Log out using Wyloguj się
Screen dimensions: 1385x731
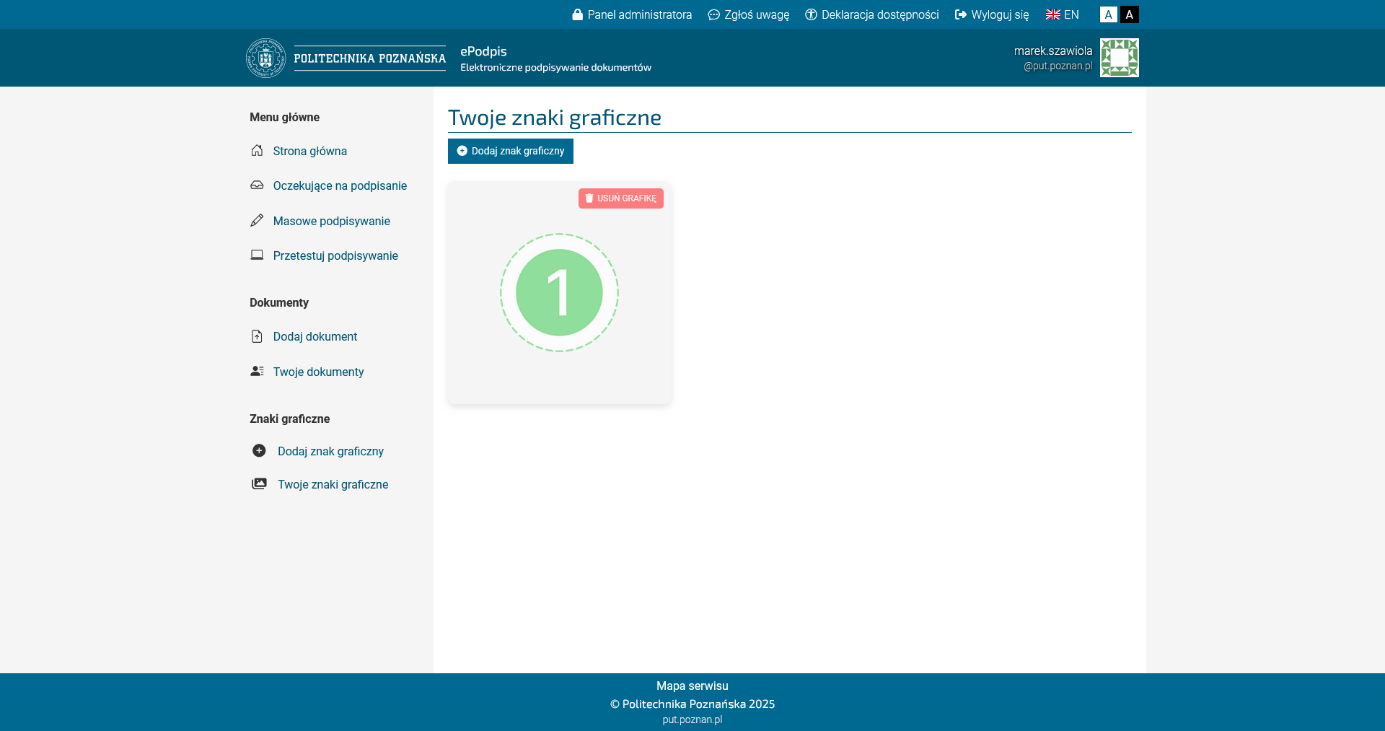point(992,15)
